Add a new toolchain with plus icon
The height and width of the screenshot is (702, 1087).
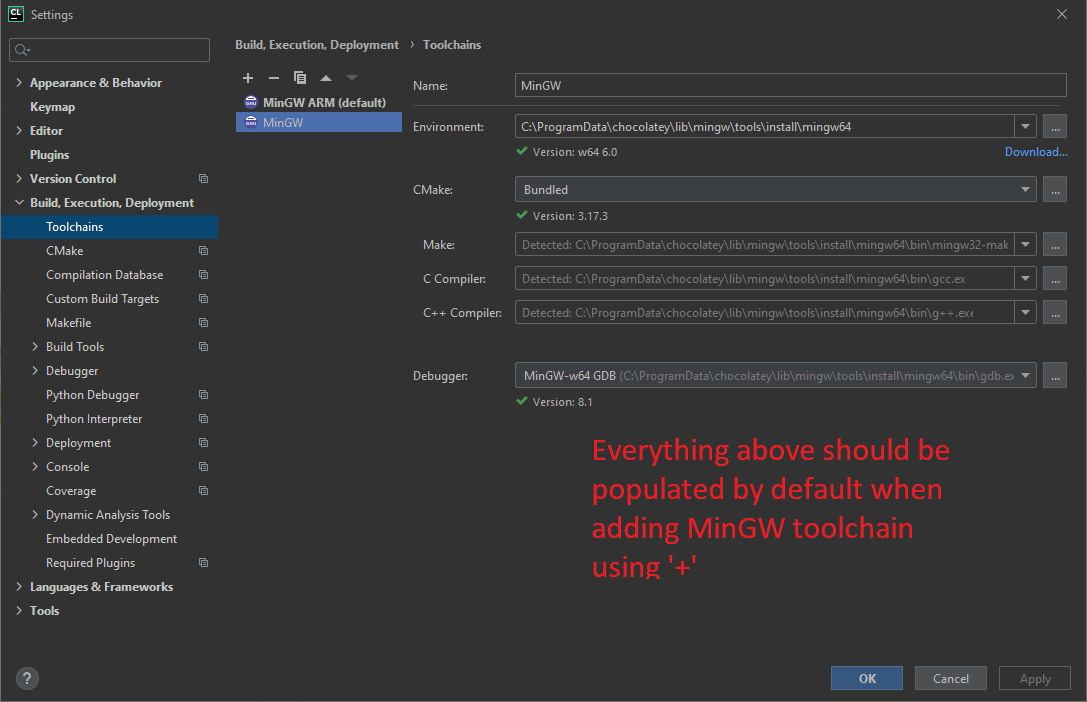[248, 78]
